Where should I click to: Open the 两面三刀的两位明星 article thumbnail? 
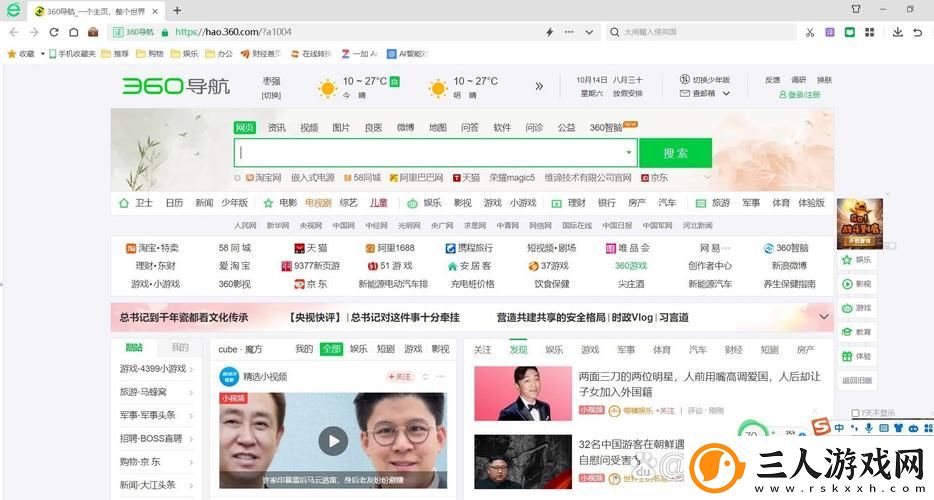click(523, 394)
